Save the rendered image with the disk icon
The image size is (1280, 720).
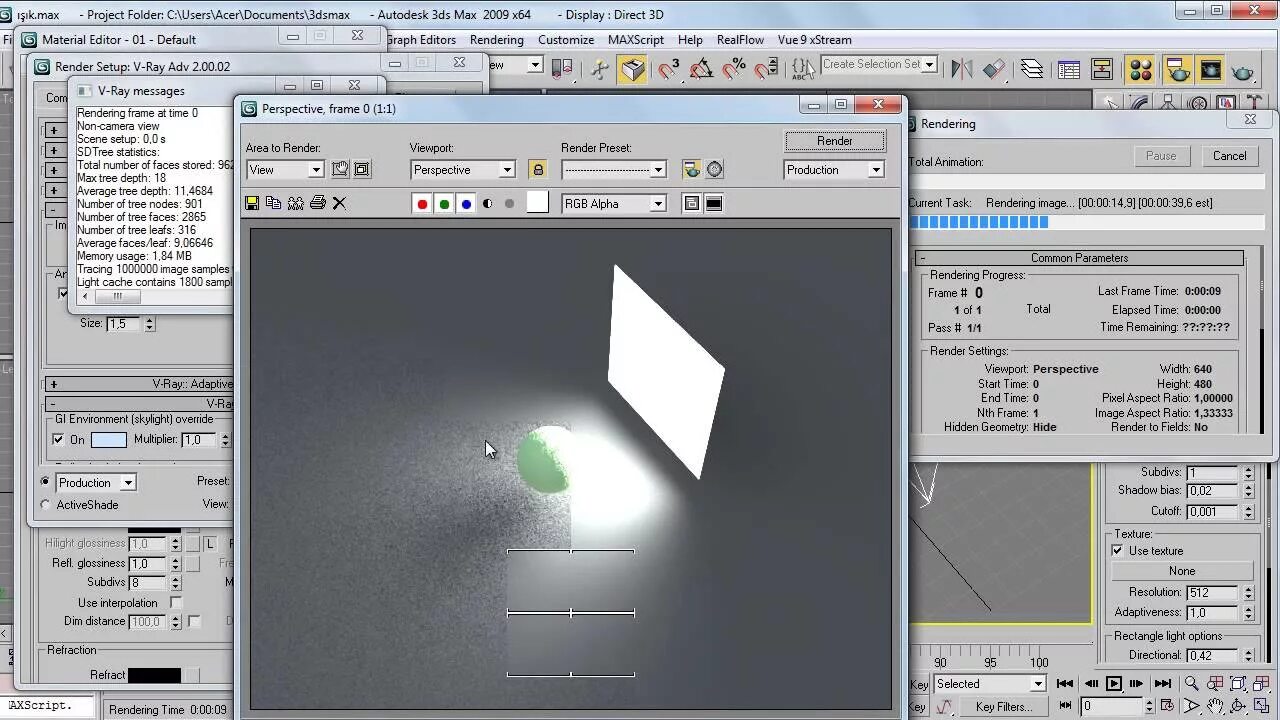[x=252, y=203]
